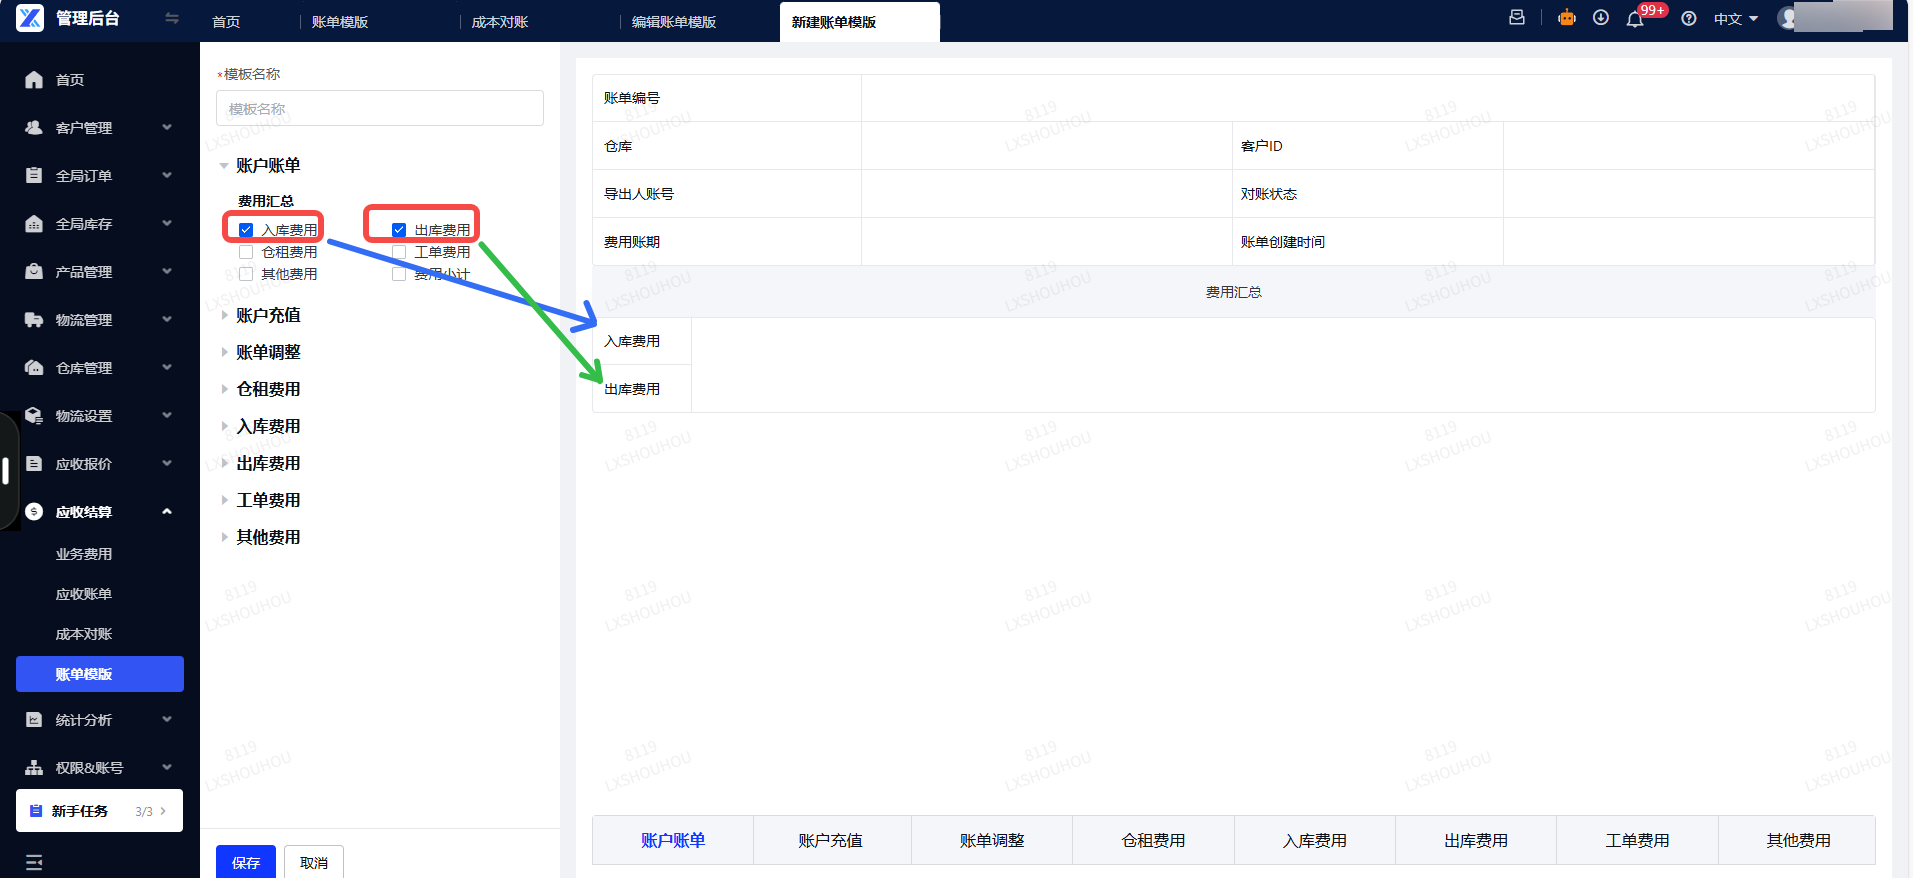Switch to the 编辑账单模版 top tab
The image size is (1913, 878).
coord(674,22)
